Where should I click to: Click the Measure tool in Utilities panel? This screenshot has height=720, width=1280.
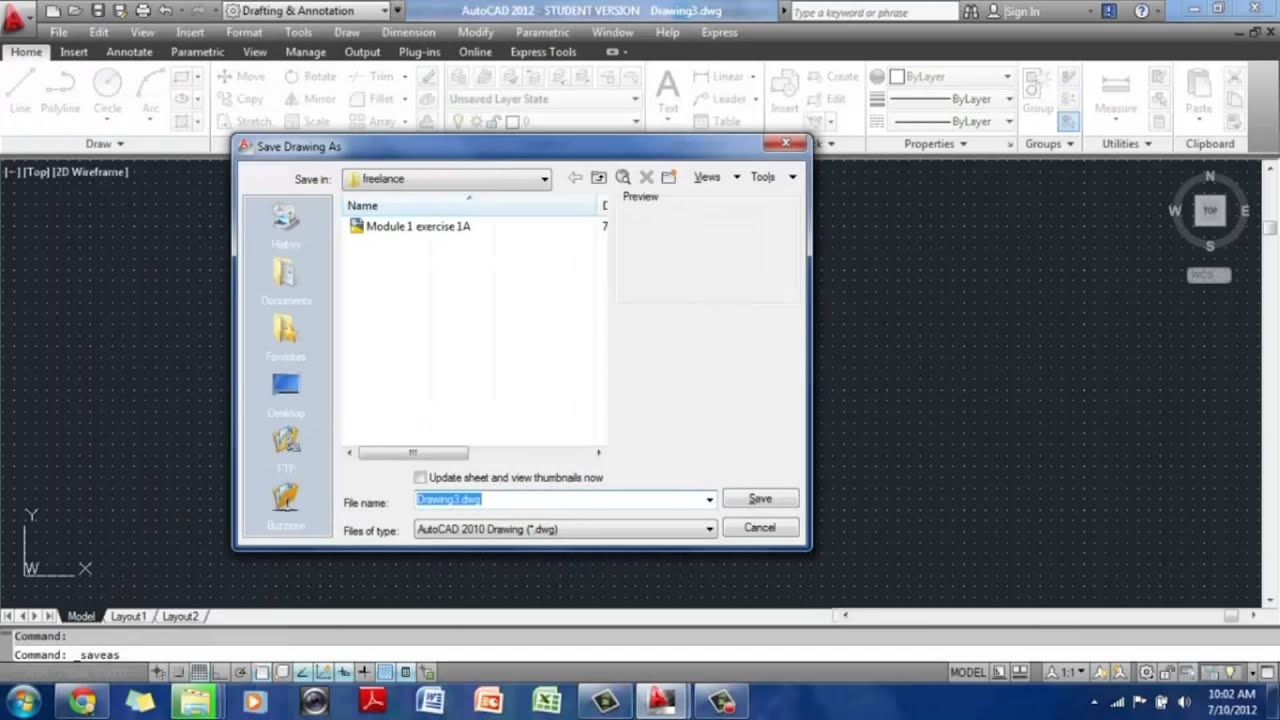coord(1115,92)
